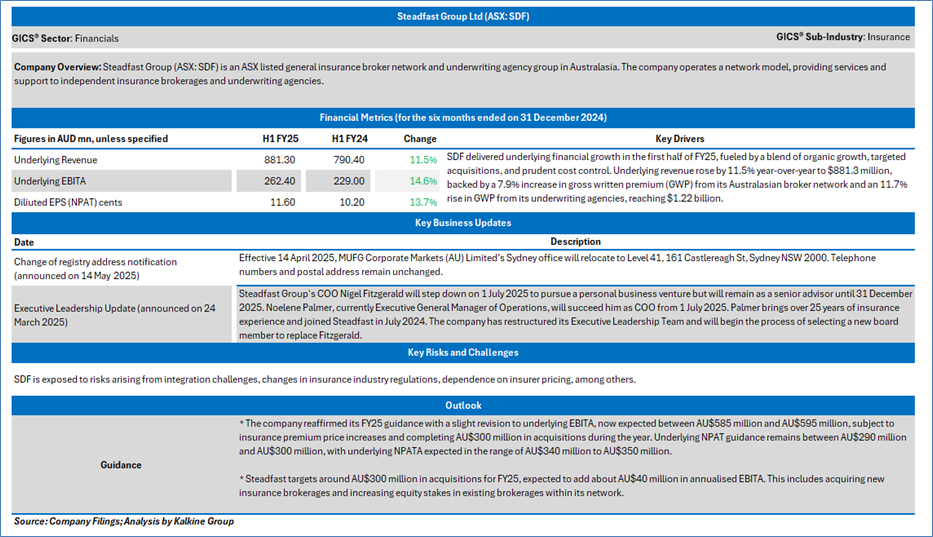This screenshot has height=537, width=933.
Task: Select the 10.20 EPS value
Action: pyautogui.click(x=352, y=202)
